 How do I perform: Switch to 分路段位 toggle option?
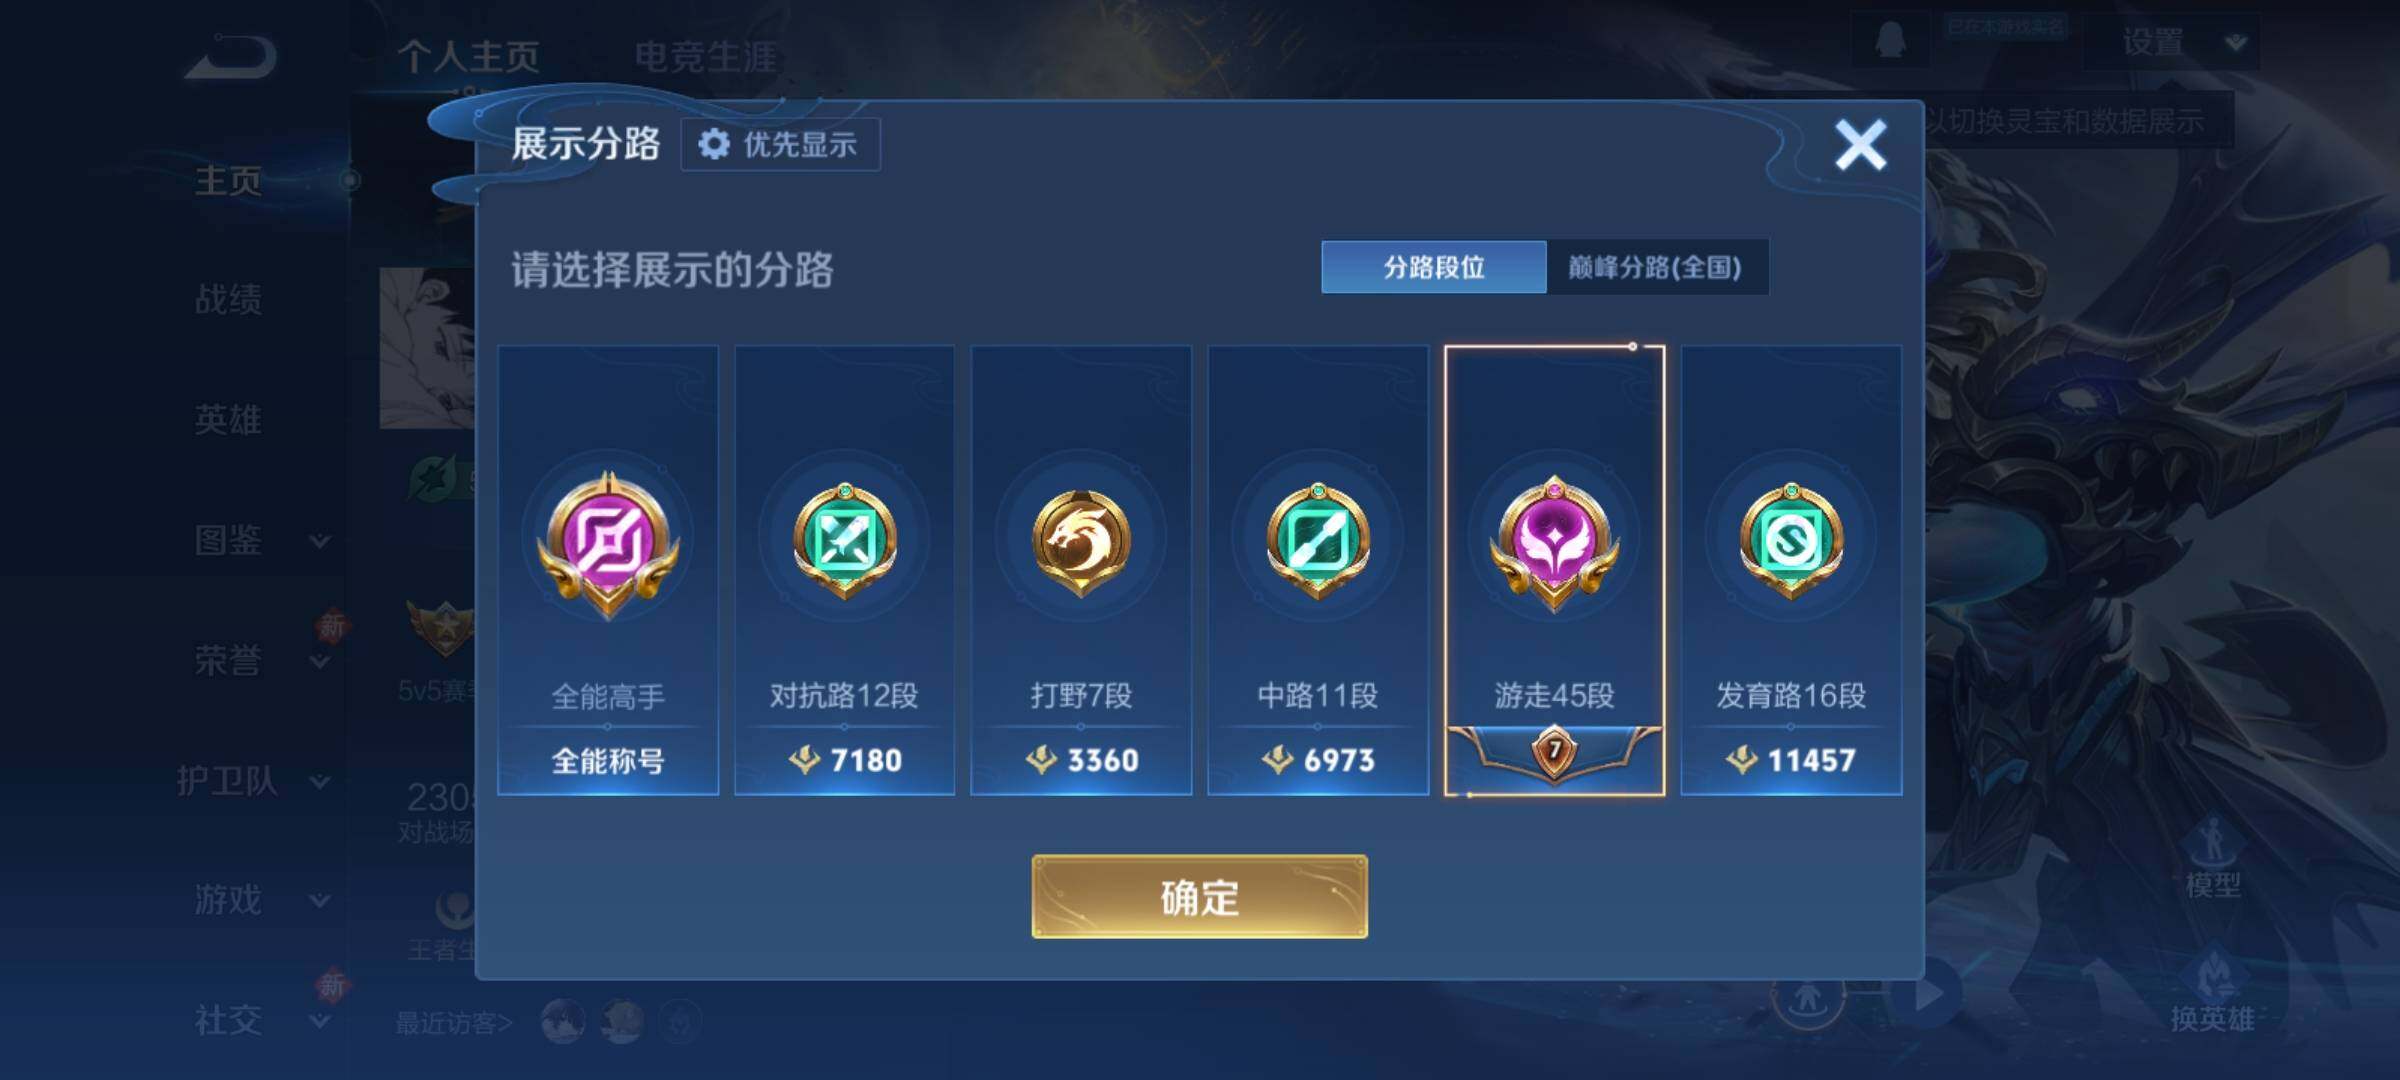[1434, 267]
